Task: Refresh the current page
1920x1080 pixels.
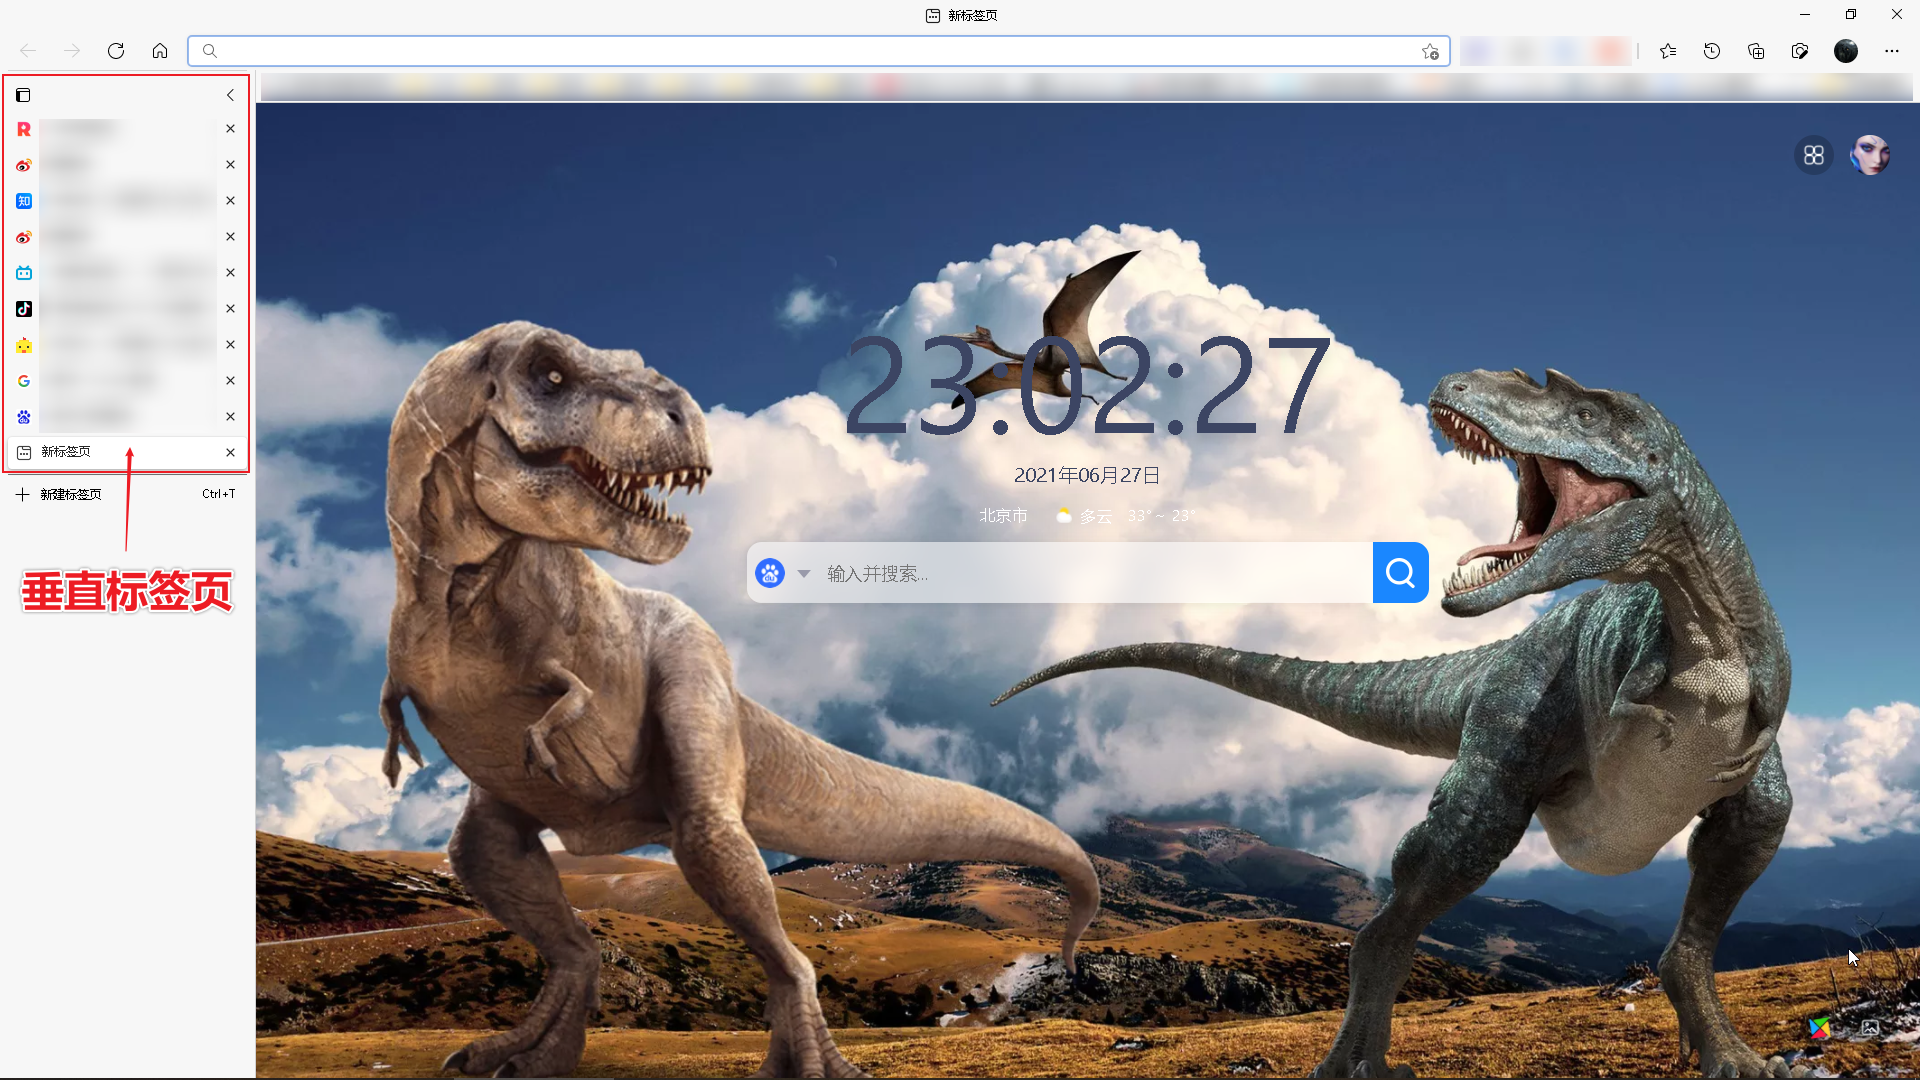Action: tap(116, 51)
